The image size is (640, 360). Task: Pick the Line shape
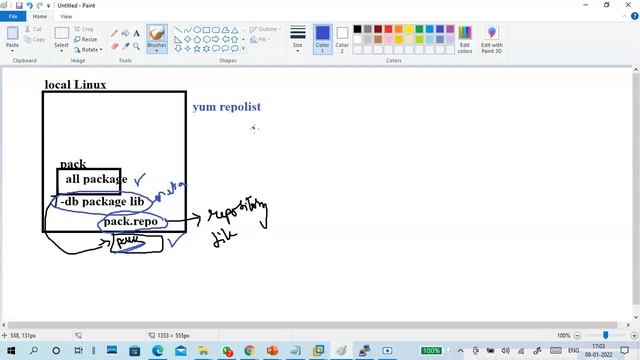pyautogui.click(x=178, y=30)
